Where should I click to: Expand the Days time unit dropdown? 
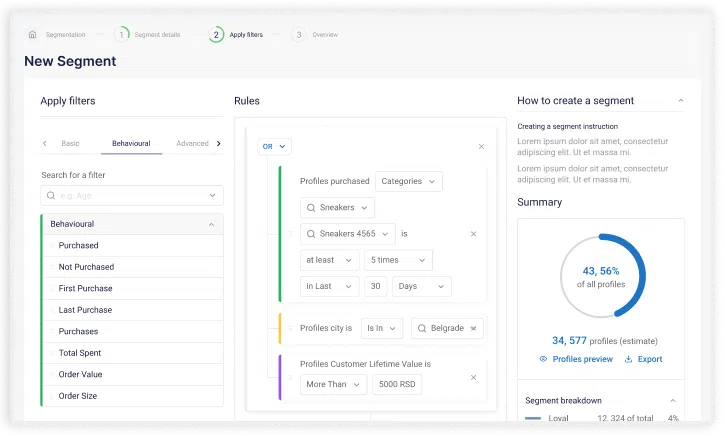click(x=423, y=286)
